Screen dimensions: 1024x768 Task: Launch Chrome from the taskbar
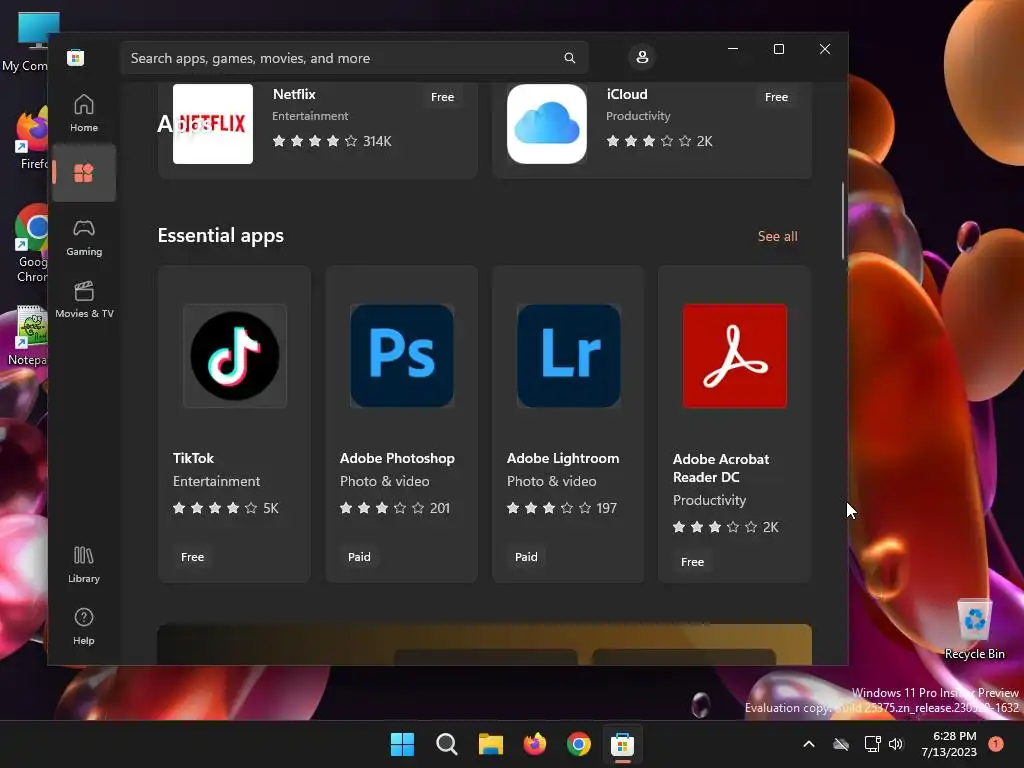(x=579, y=744)
